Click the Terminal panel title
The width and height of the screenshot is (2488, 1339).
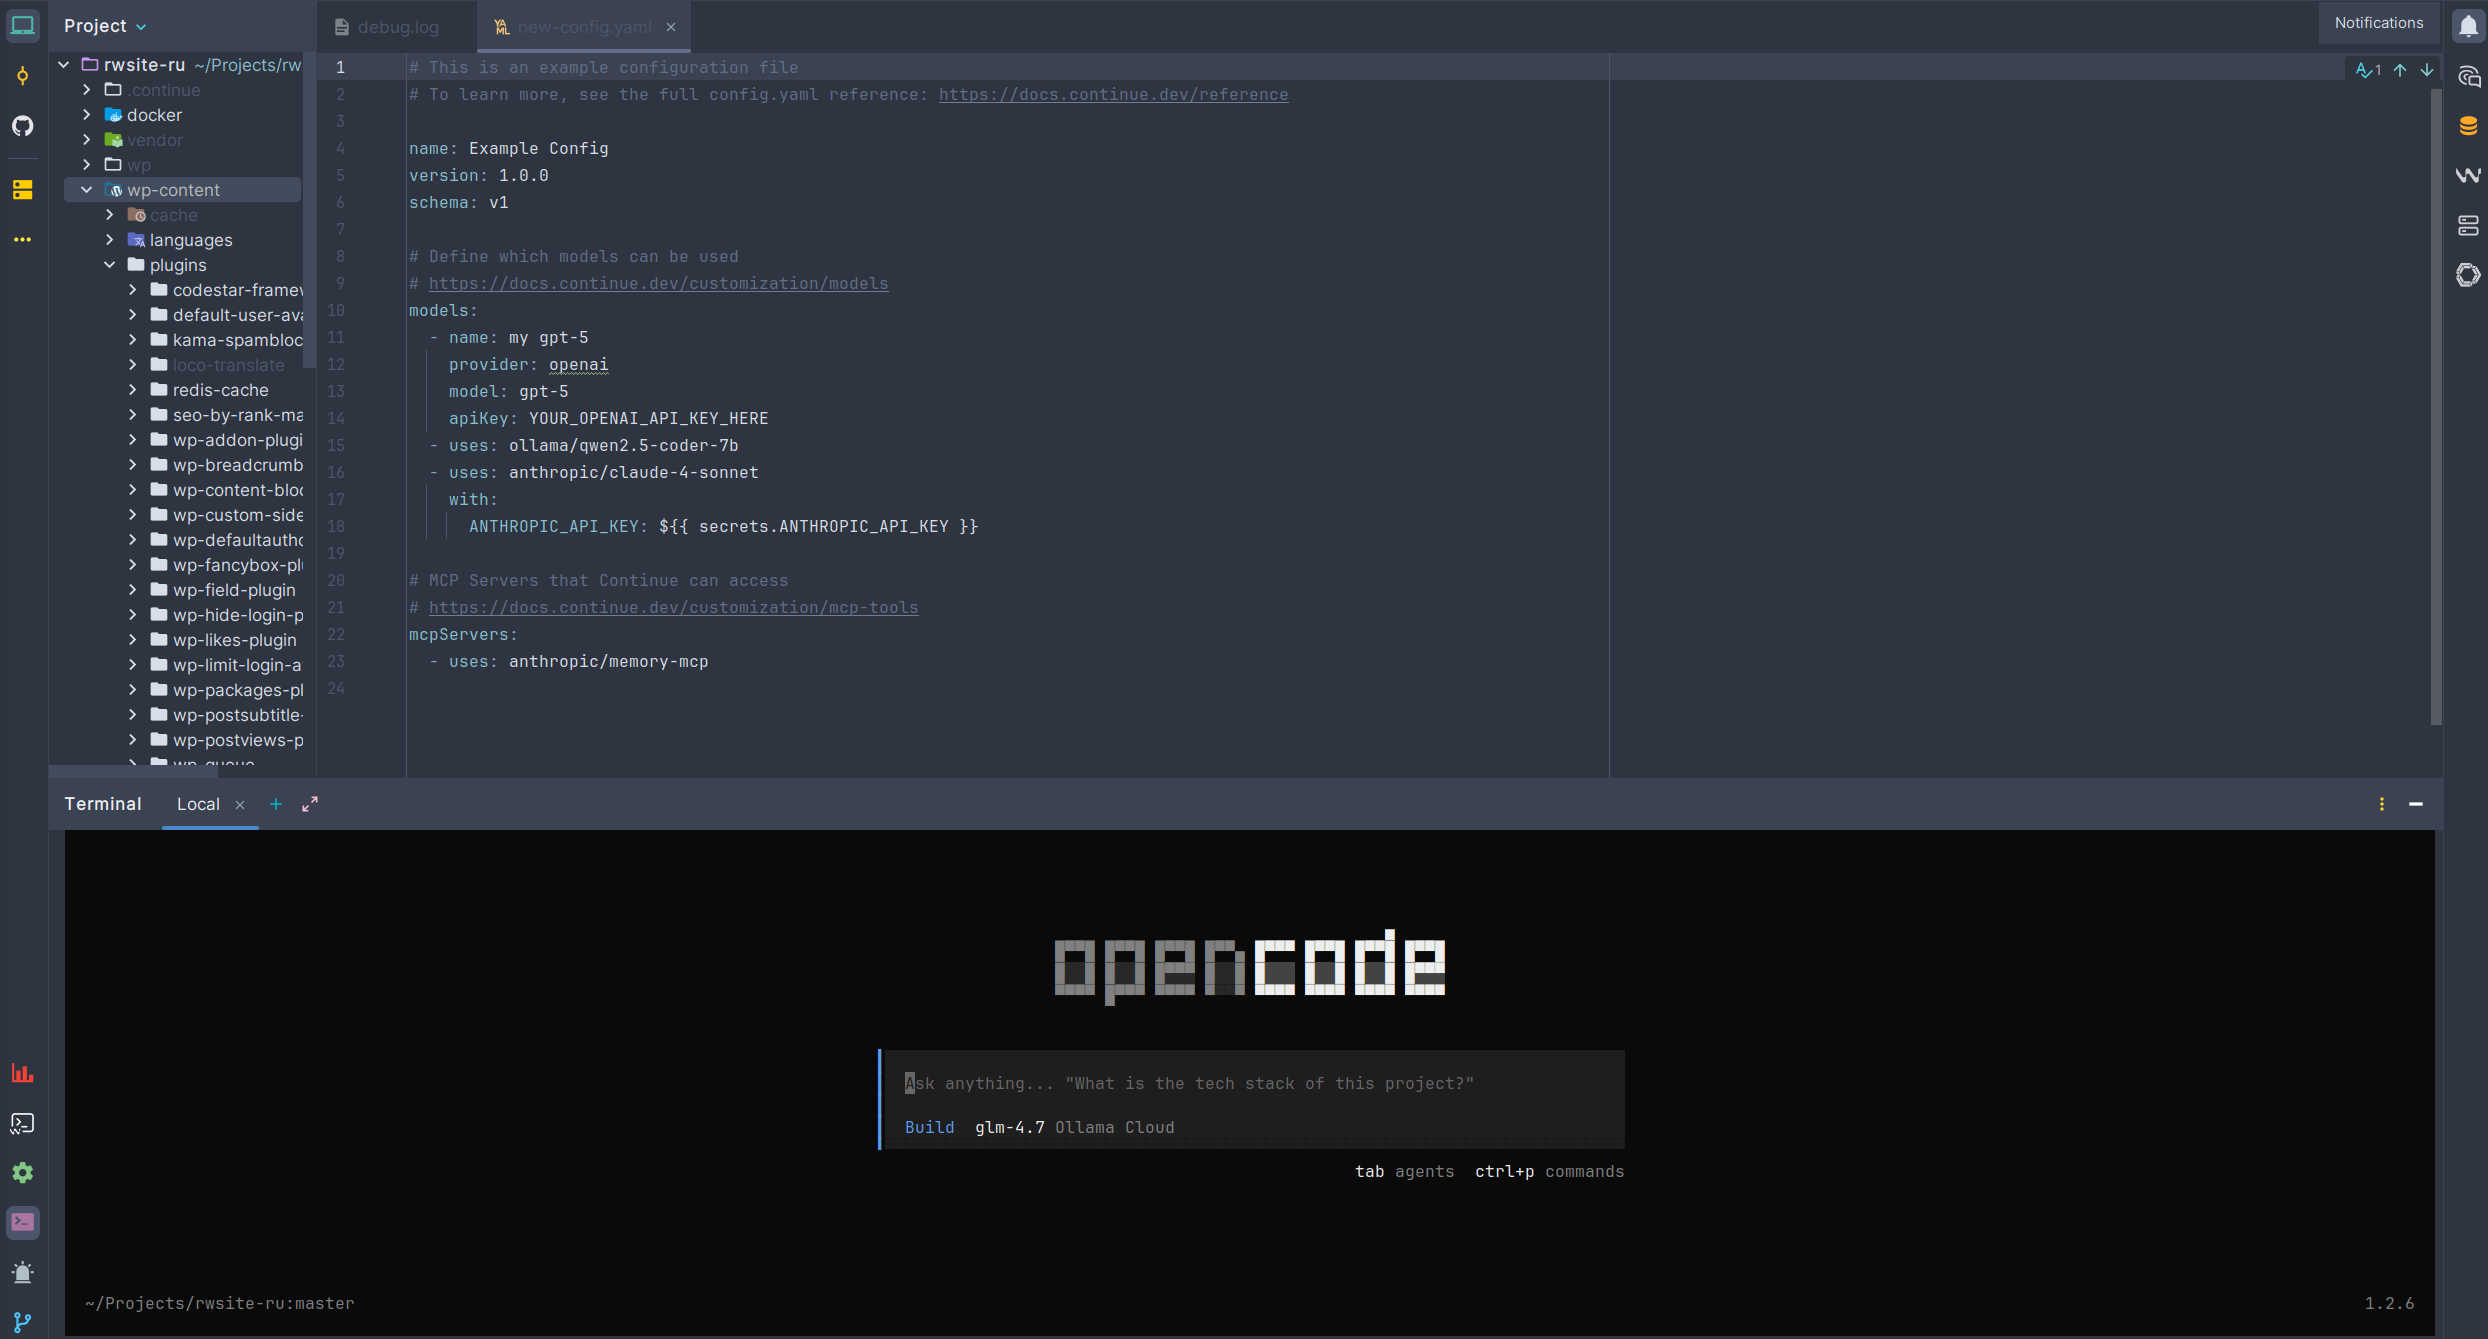pyautogui.click(x=103, y=804)
